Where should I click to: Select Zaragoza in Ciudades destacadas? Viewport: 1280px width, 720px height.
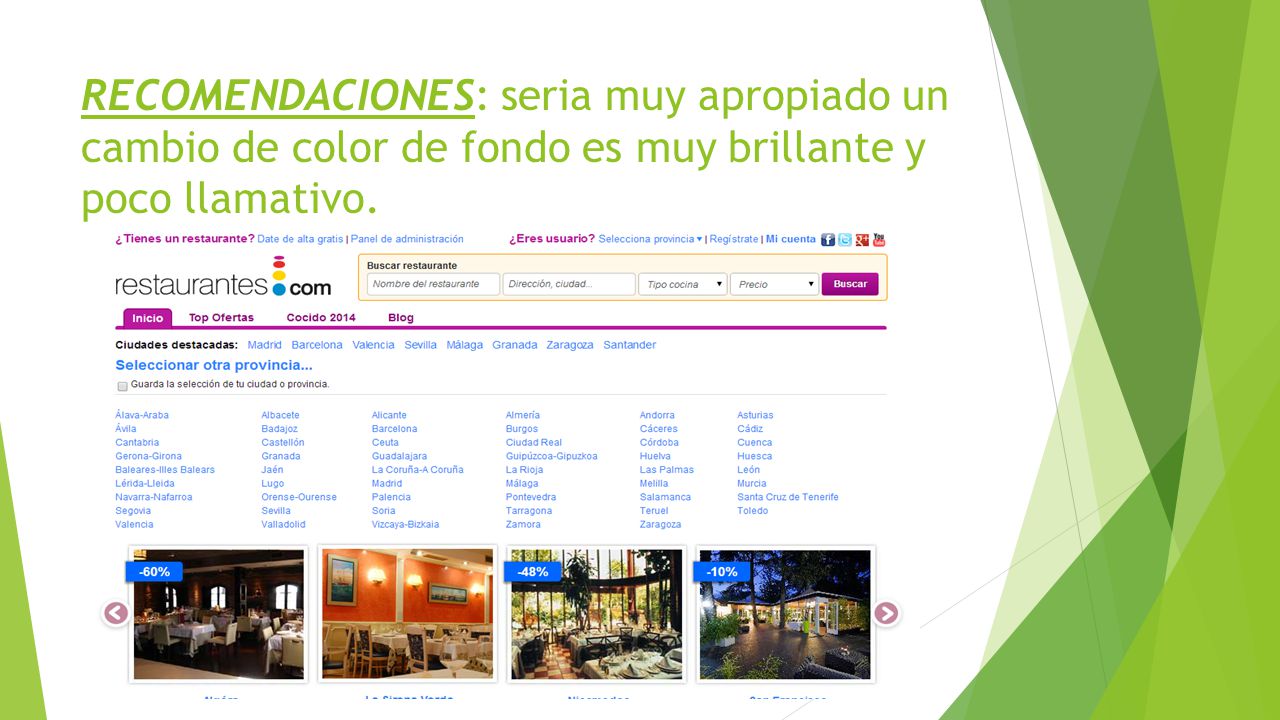point(570,345)
